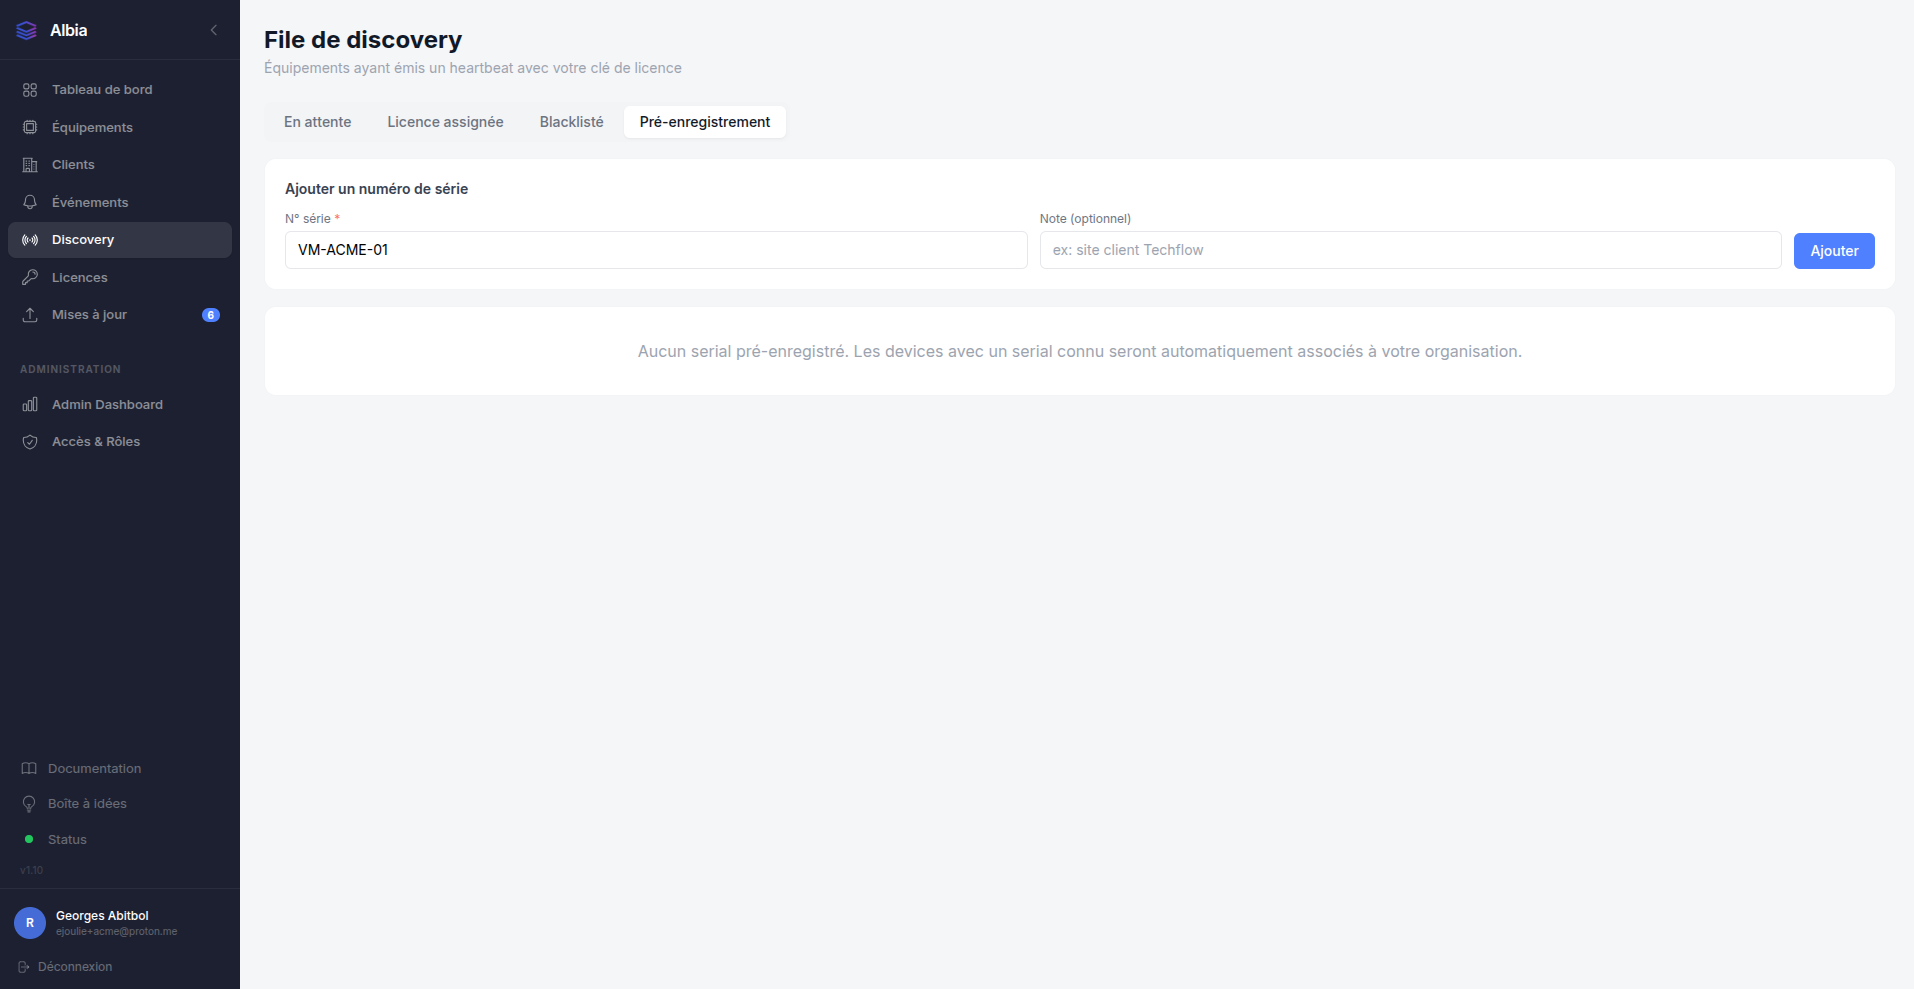The image size is (1914, 989).
Task: Click the Admin Dashboard bar chart icon
Action: [30, 404]
